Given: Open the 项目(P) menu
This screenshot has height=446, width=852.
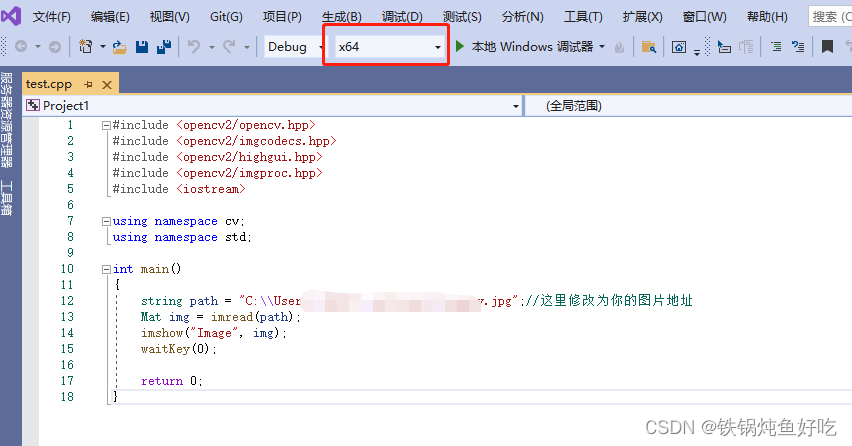Looking at the screenshot, I should click(x=282, y=17).
